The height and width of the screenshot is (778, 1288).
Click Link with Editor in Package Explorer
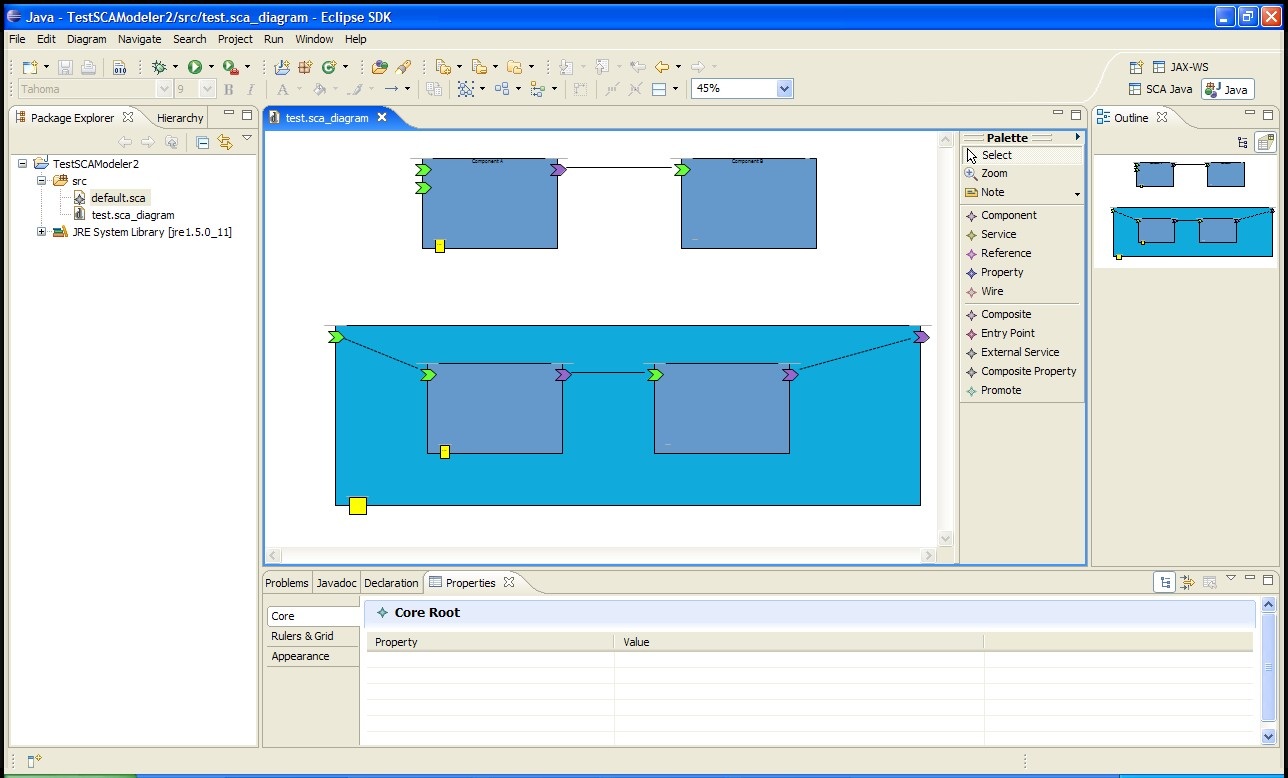[x=225, y=142]
